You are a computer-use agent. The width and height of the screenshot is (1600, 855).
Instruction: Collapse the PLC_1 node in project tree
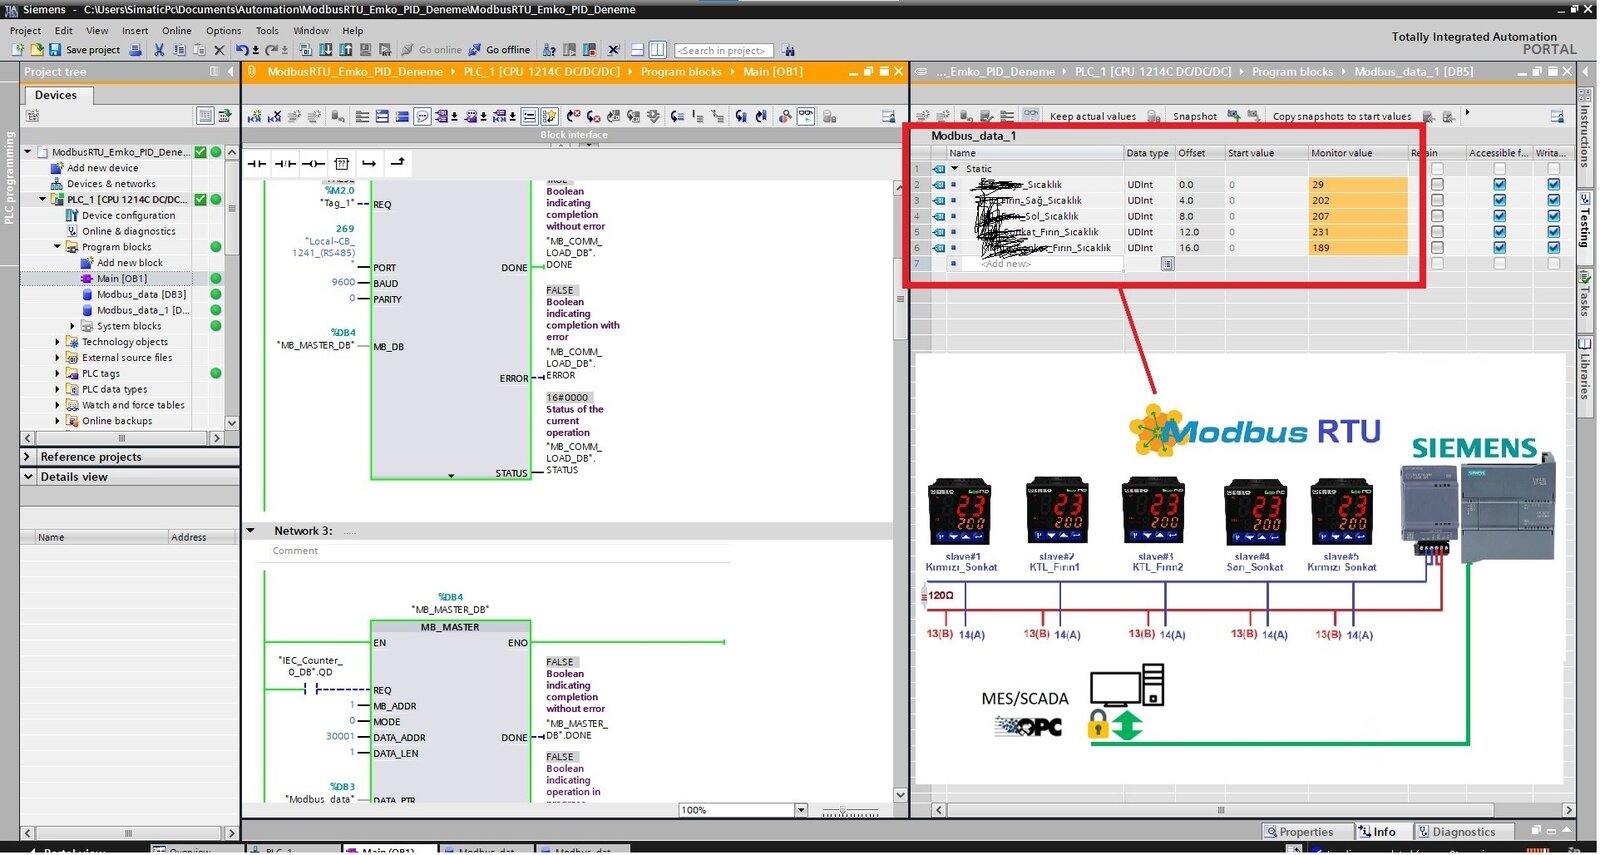pyautogui.click(x=42, y=200)
